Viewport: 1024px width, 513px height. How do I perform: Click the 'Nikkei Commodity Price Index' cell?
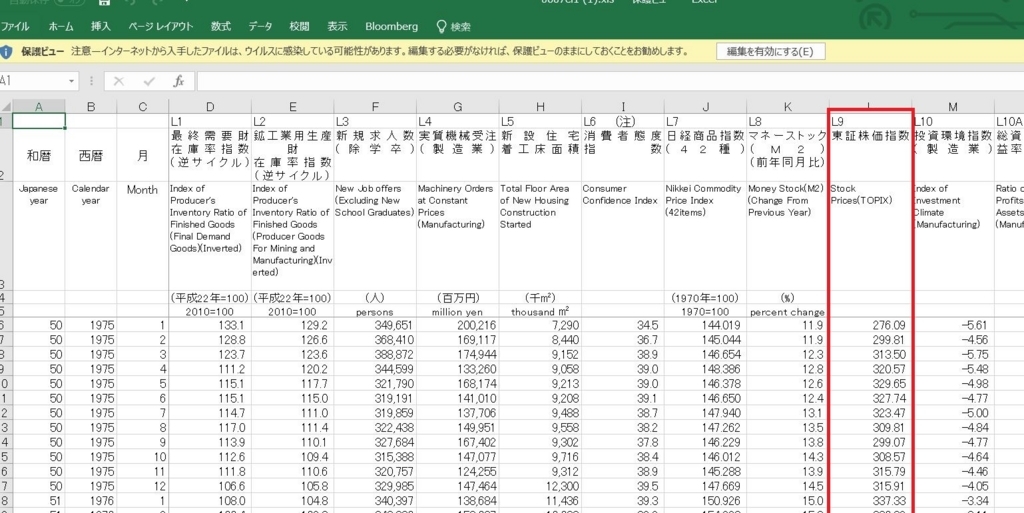pyautogui.click(x=705, y=236)
